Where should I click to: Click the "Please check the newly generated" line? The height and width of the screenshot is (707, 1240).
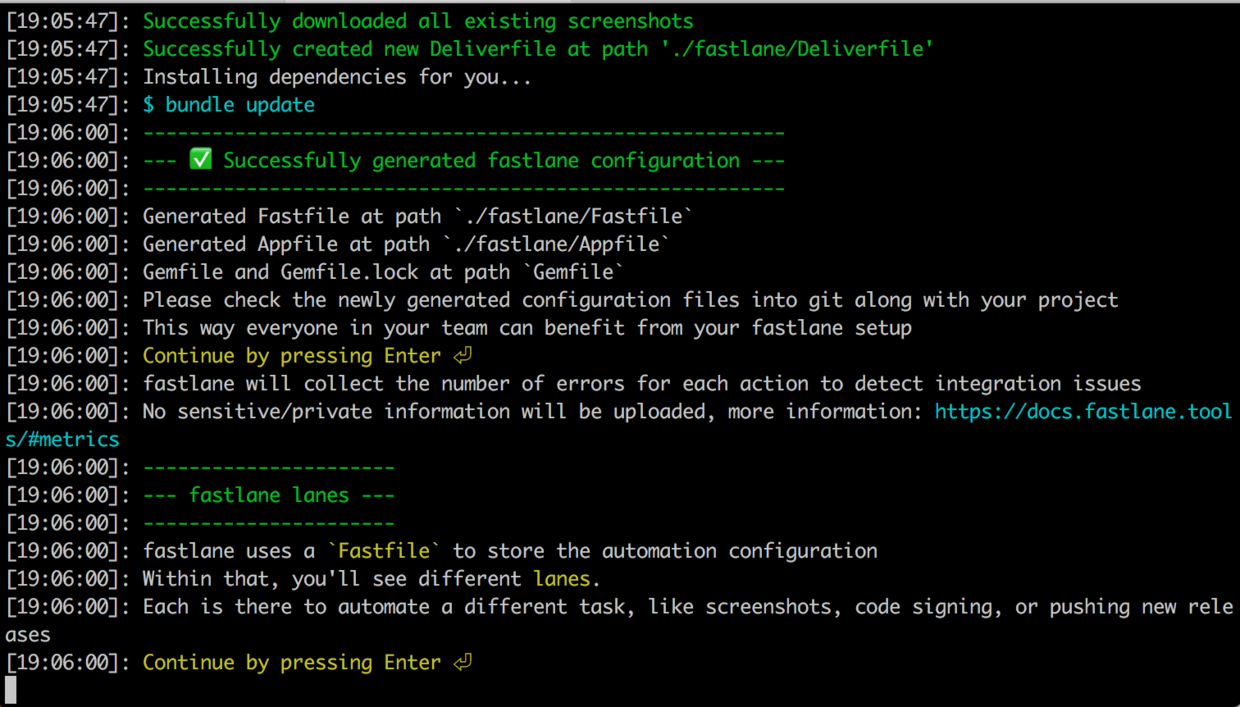coord(630,300)
